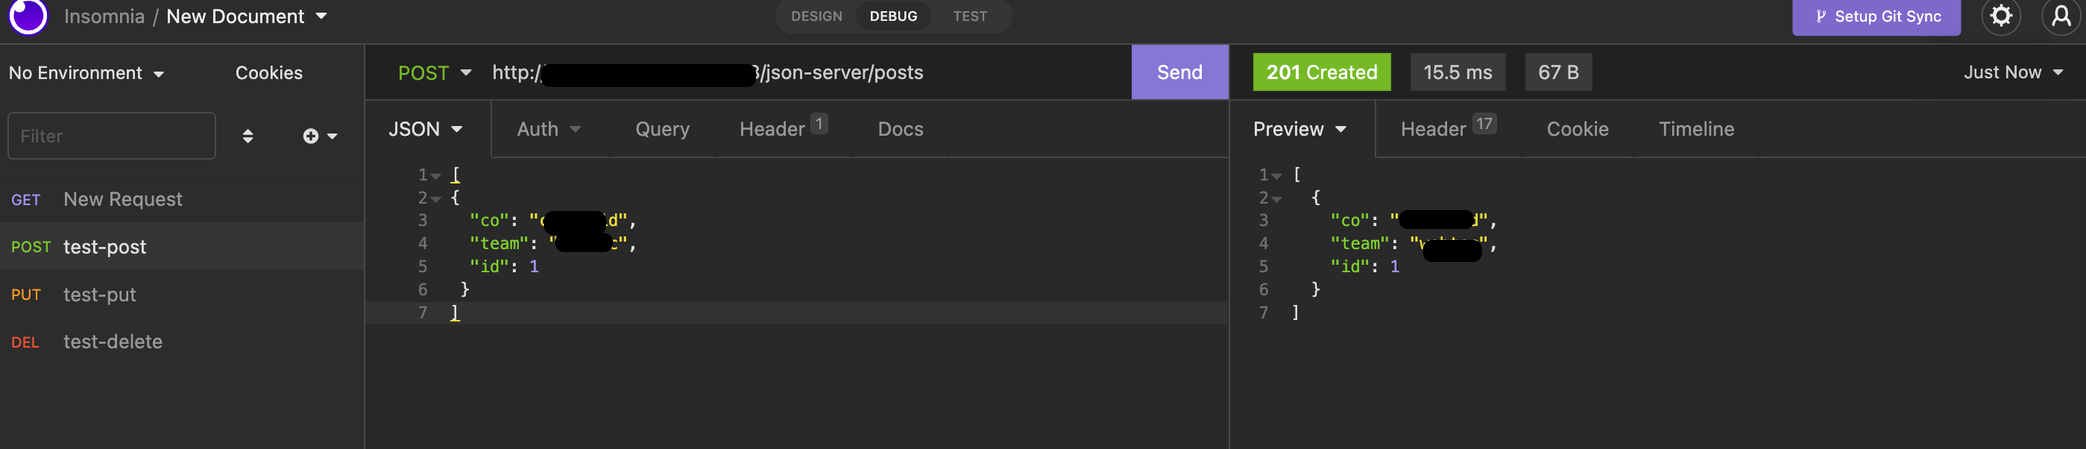Expand the No Environment dropdown
Screen dimensions: 2086x449
(86, 73)
